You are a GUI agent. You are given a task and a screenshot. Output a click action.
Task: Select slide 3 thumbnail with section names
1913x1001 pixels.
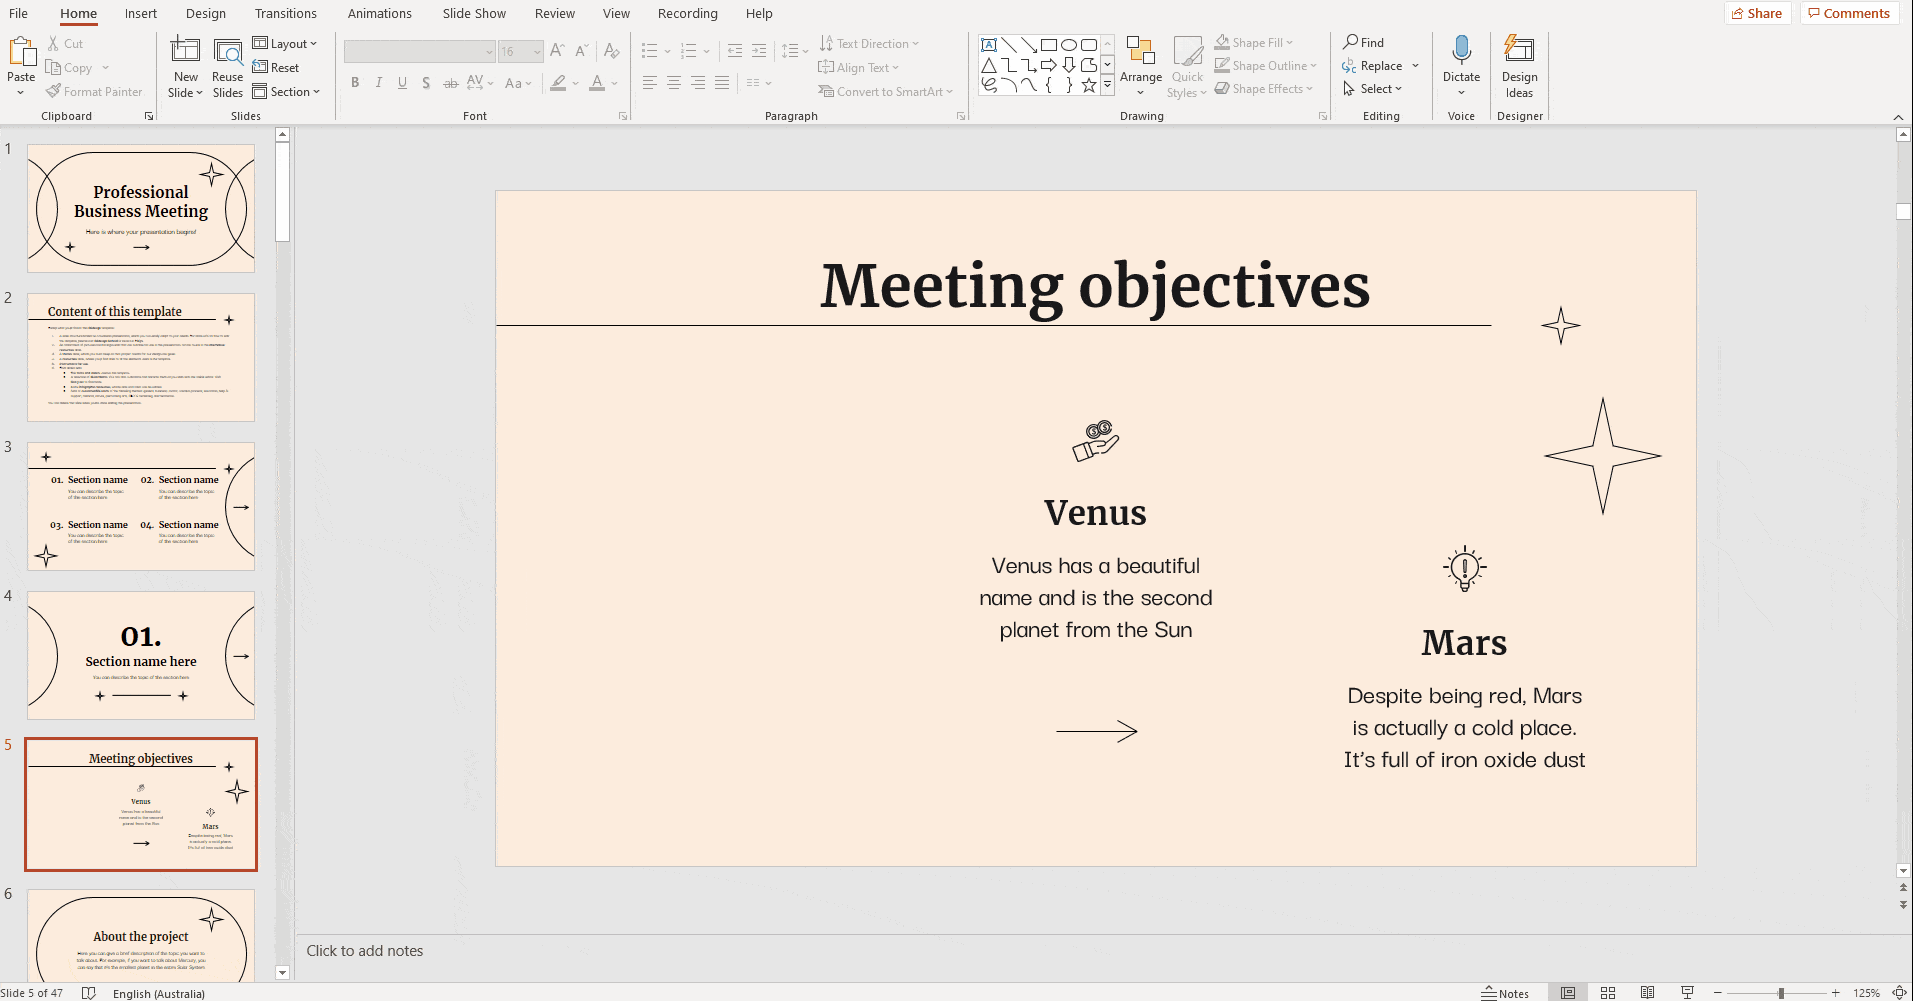point(141,507)
